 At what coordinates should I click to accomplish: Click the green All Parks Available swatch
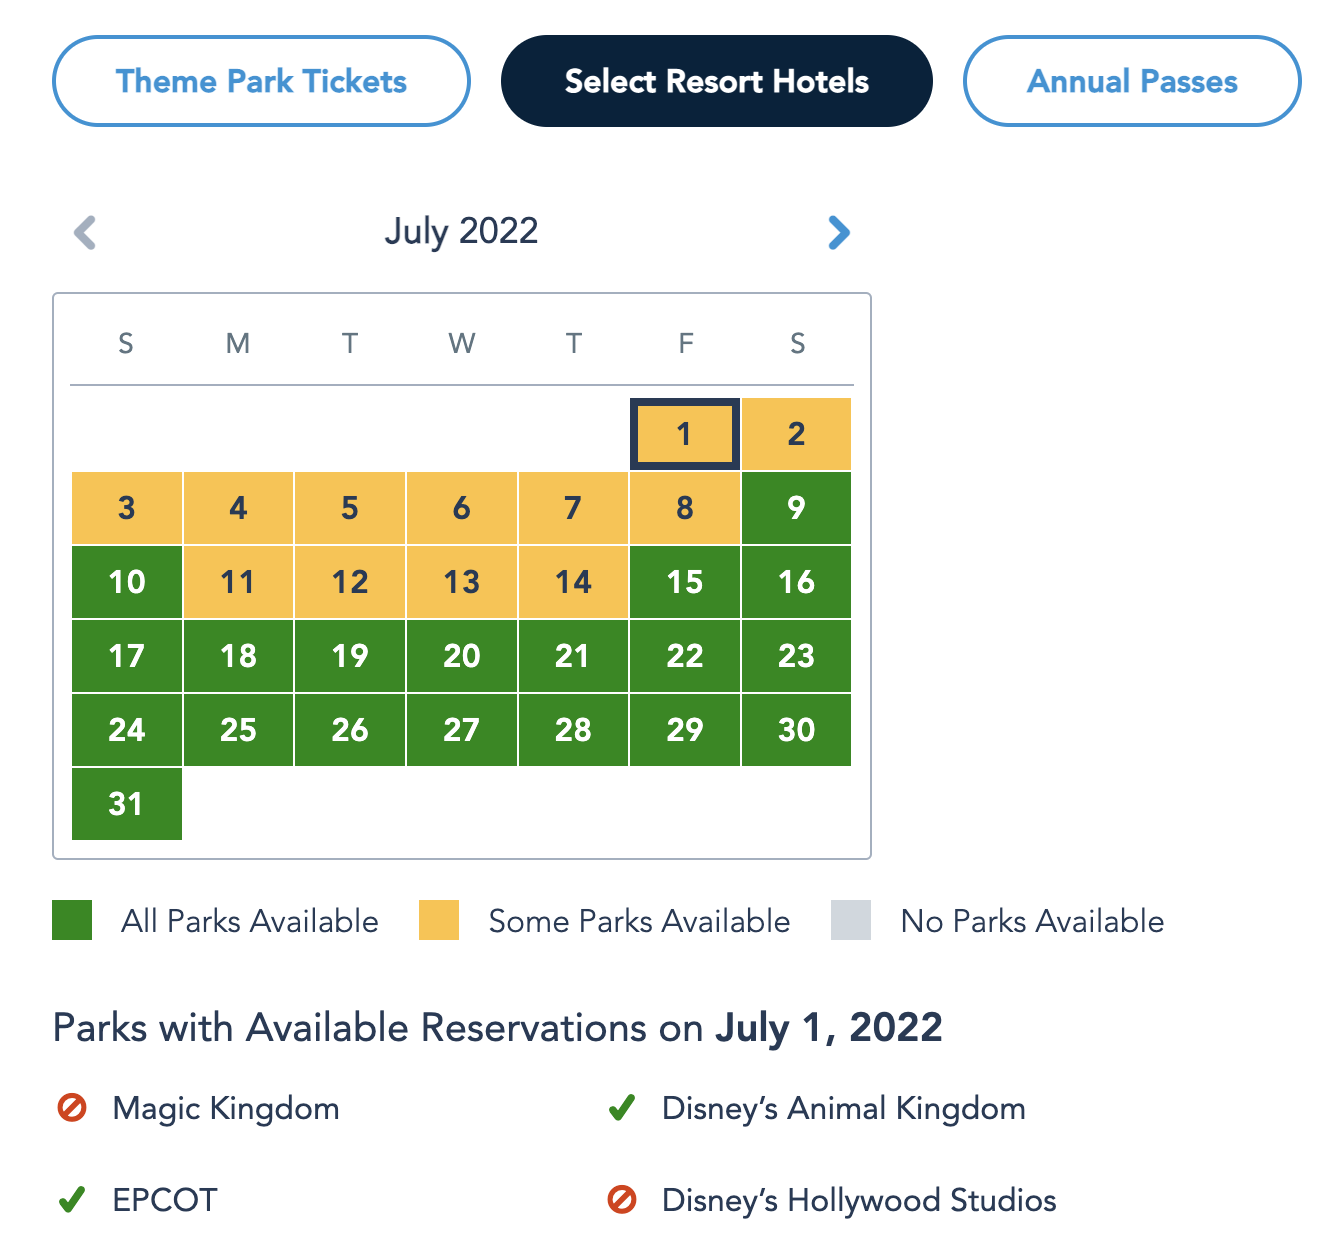72,920
